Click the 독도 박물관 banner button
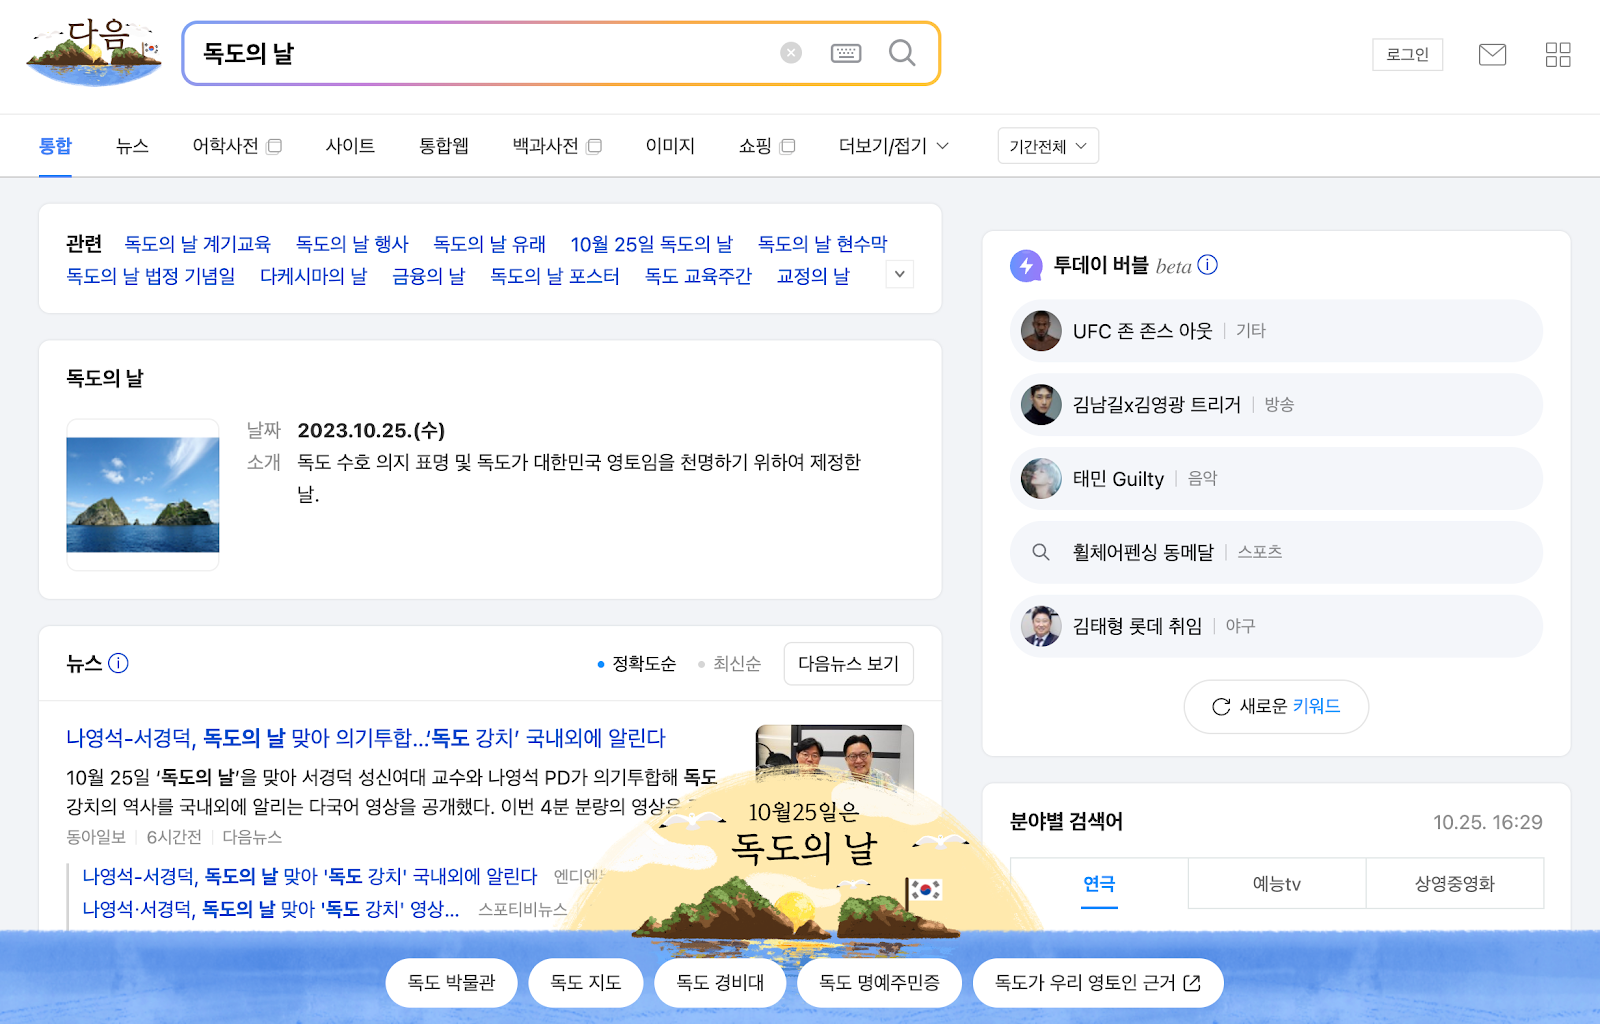The width and height of the screenshot is (1600, 1024). coord(452,983)
